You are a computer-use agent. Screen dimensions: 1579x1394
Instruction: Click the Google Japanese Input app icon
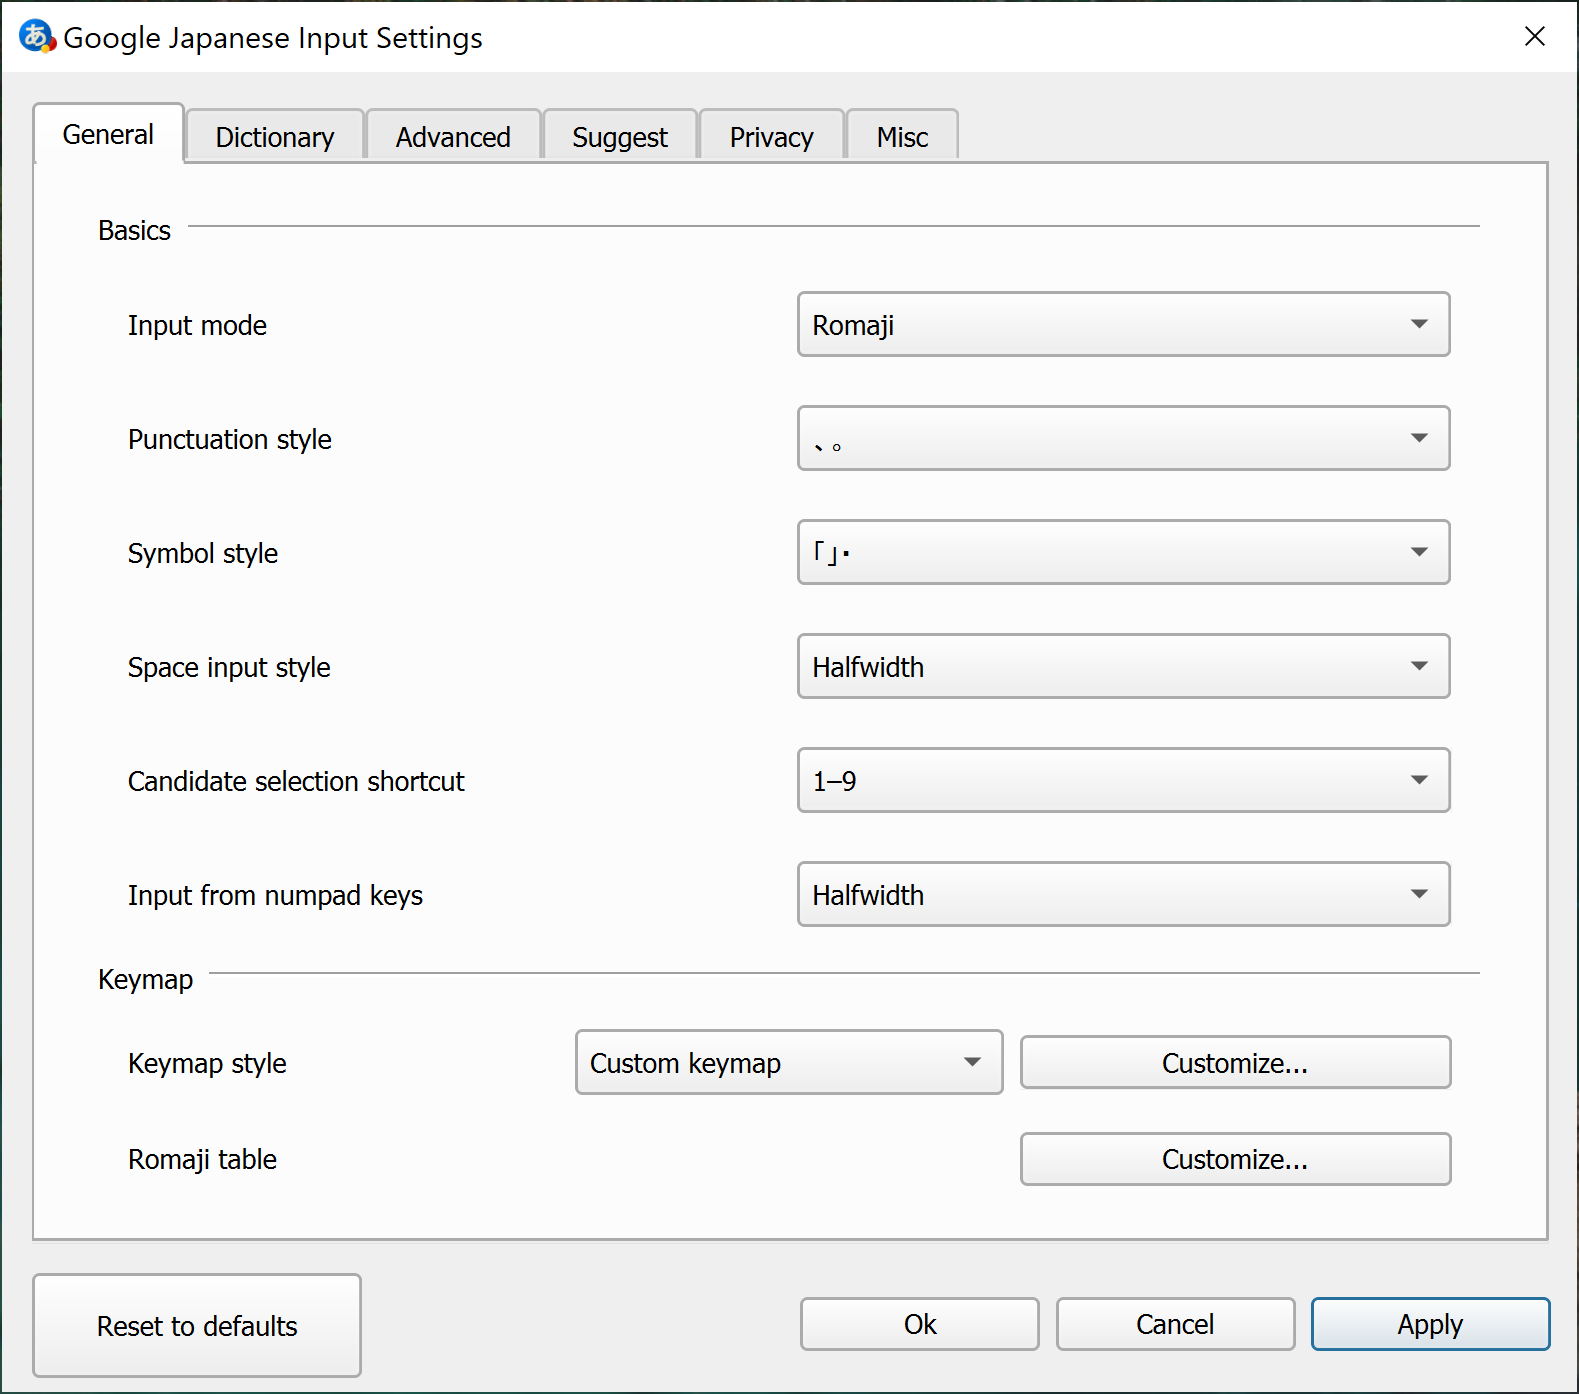pos(37,36)
